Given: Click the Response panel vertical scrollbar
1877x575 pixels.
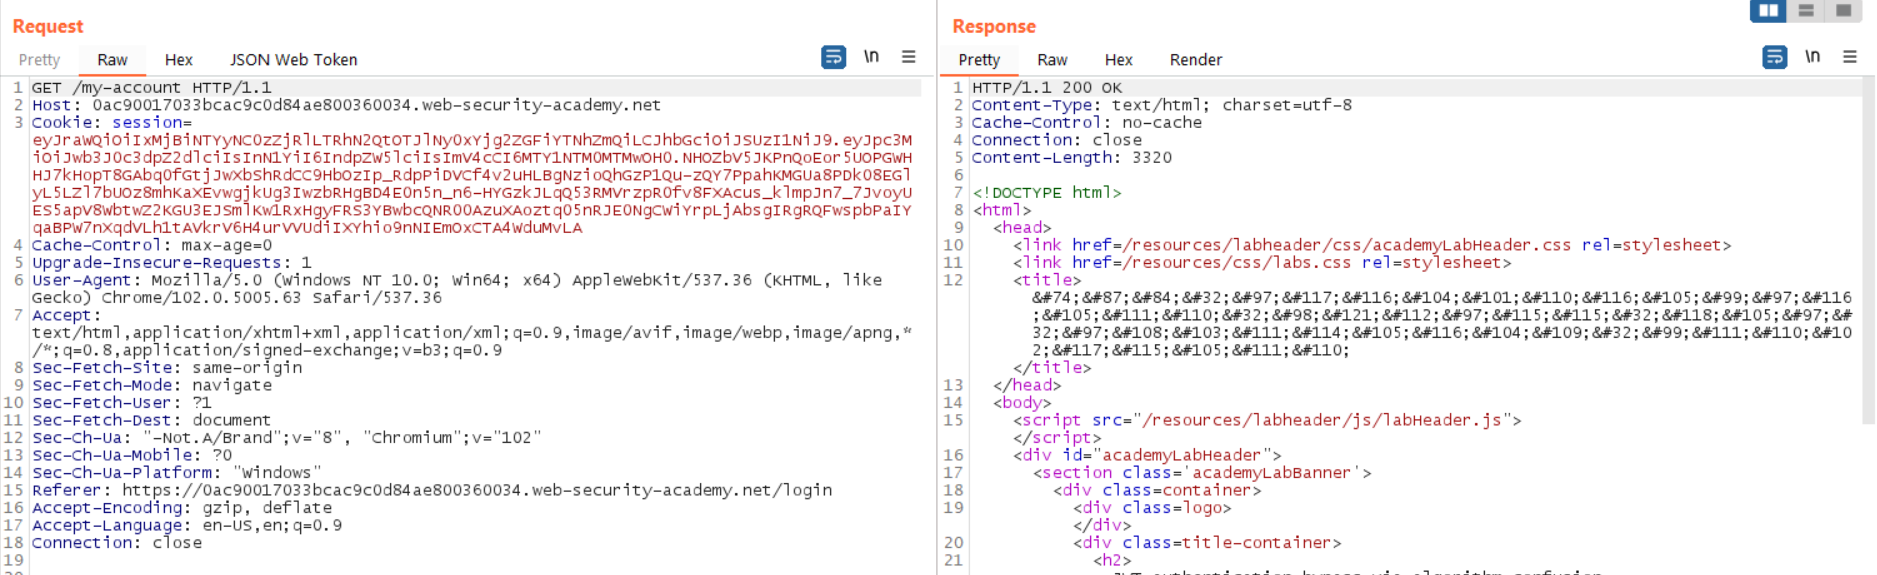Looking at the screenshot, I should point(1868,250).
